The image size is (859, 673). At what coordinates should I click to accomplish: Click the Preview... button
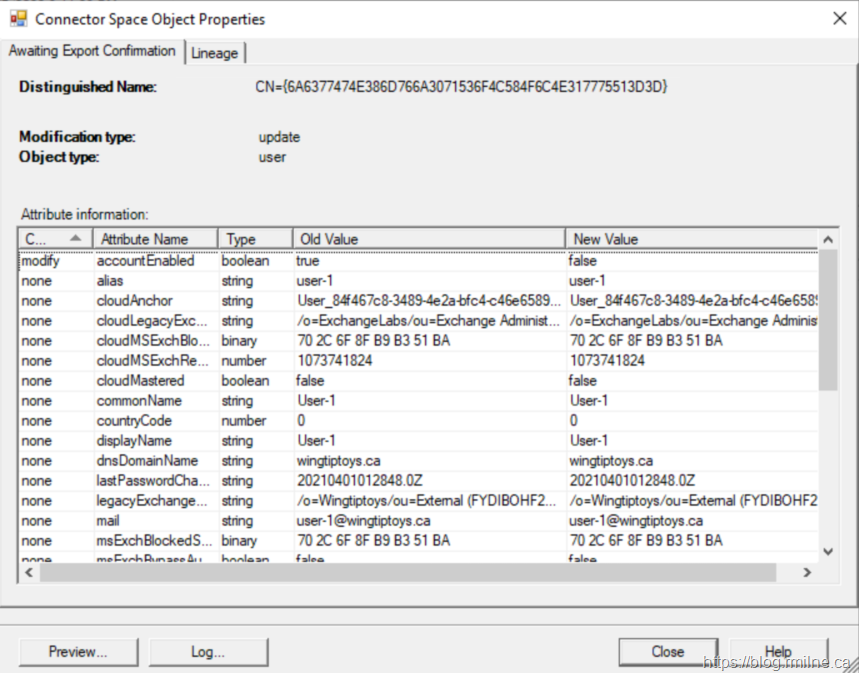point(78,652)
